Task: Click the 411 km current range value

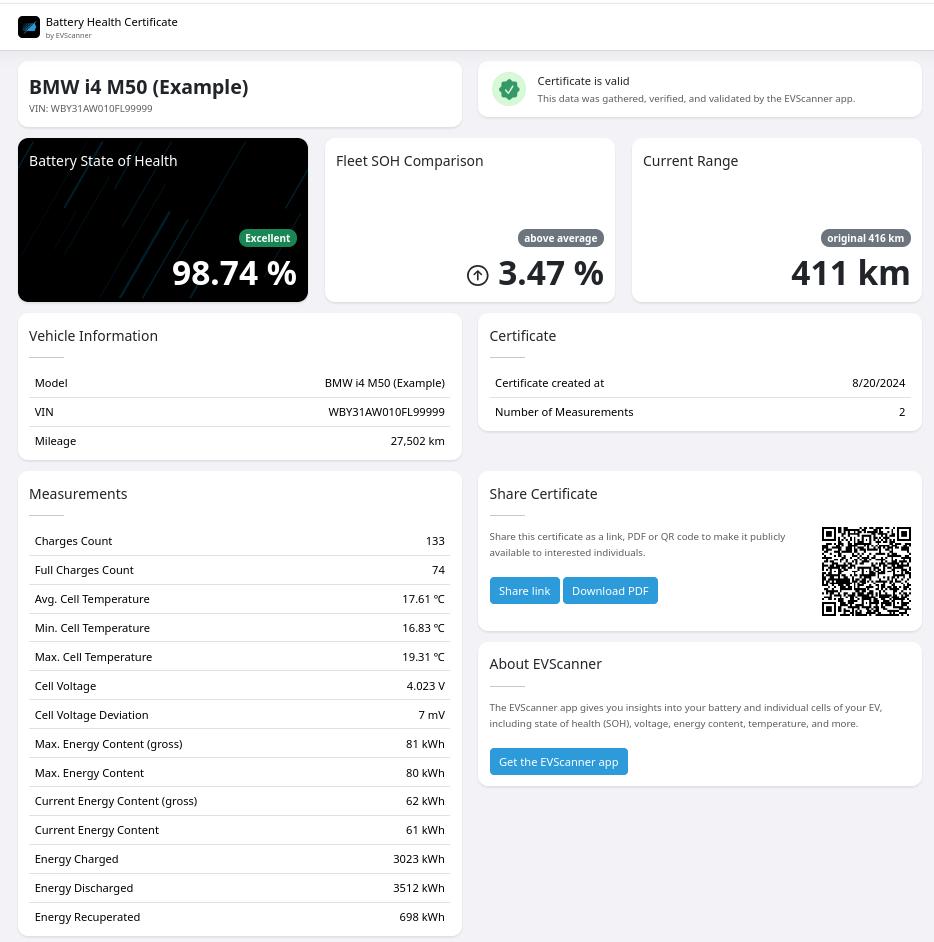Action: 851,273
